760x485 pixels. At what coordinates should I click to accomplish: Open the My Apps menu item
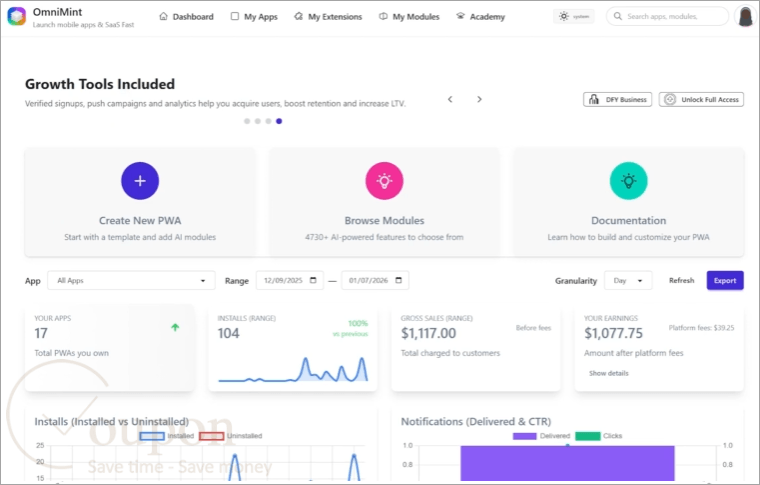[254, 16]
